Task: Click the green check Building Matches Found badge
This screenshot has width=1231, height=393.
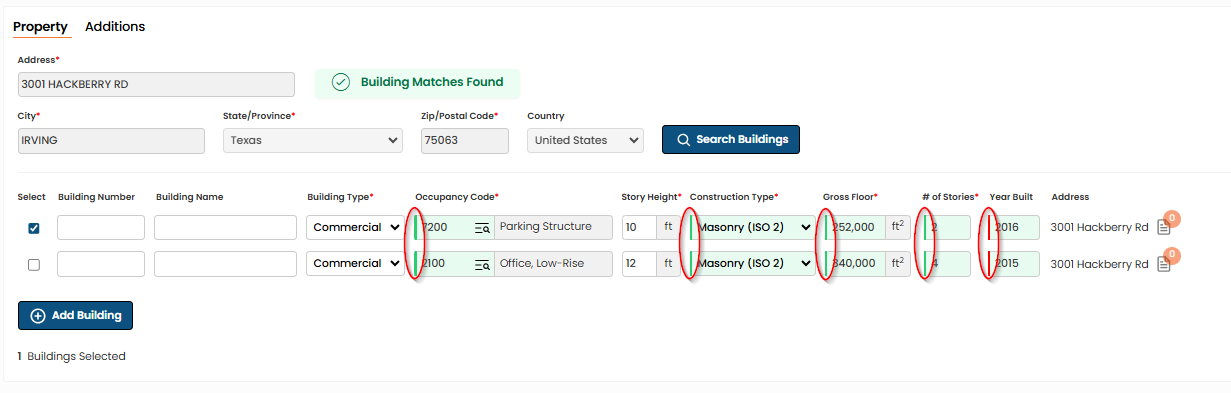Action: tap(417, 83)
